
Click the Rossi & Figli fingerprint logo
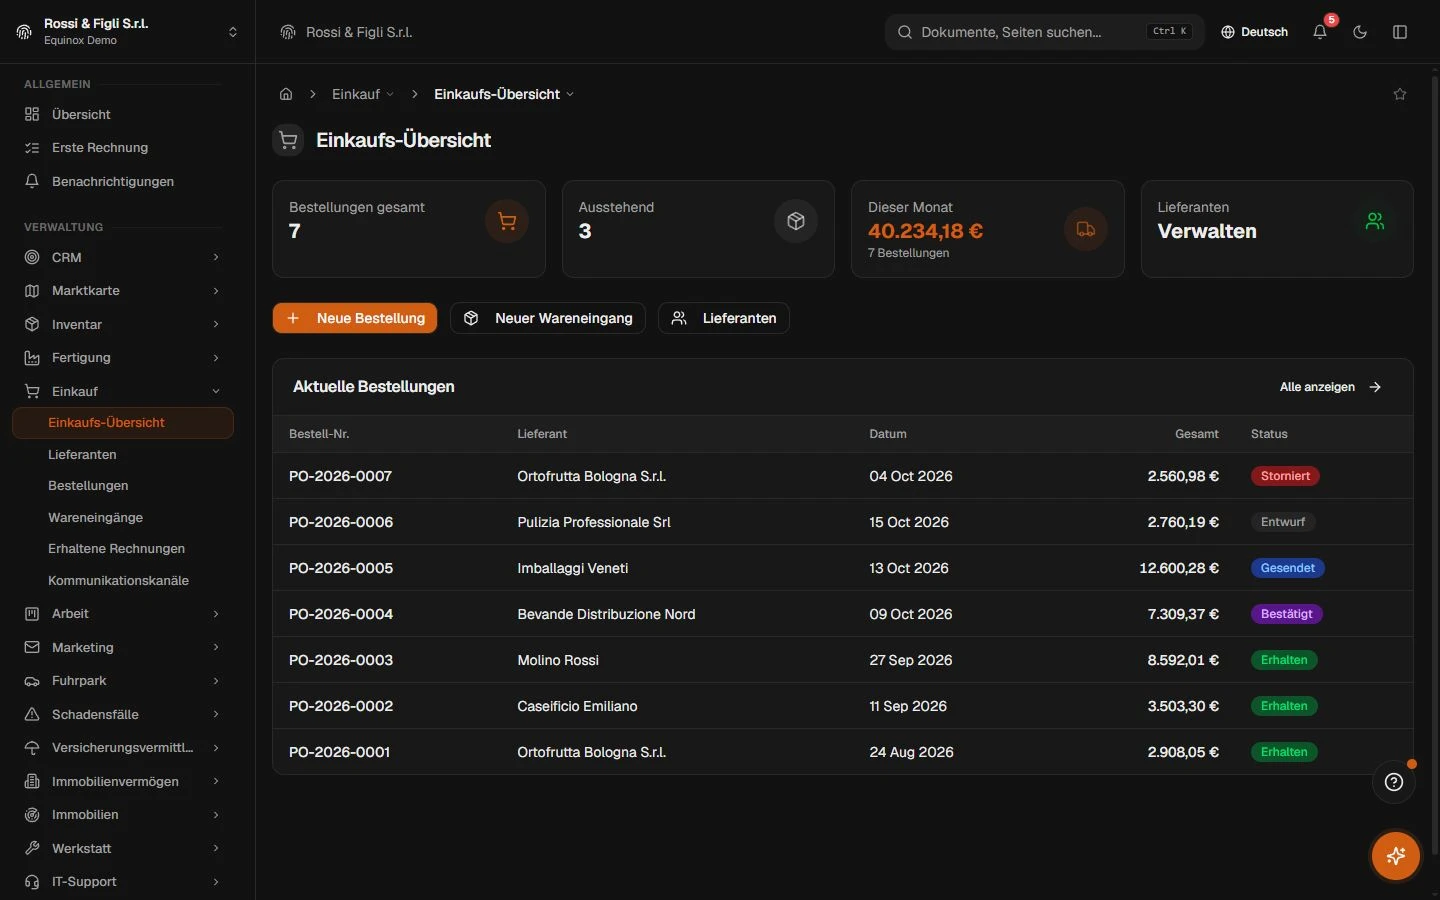(24, 32)
